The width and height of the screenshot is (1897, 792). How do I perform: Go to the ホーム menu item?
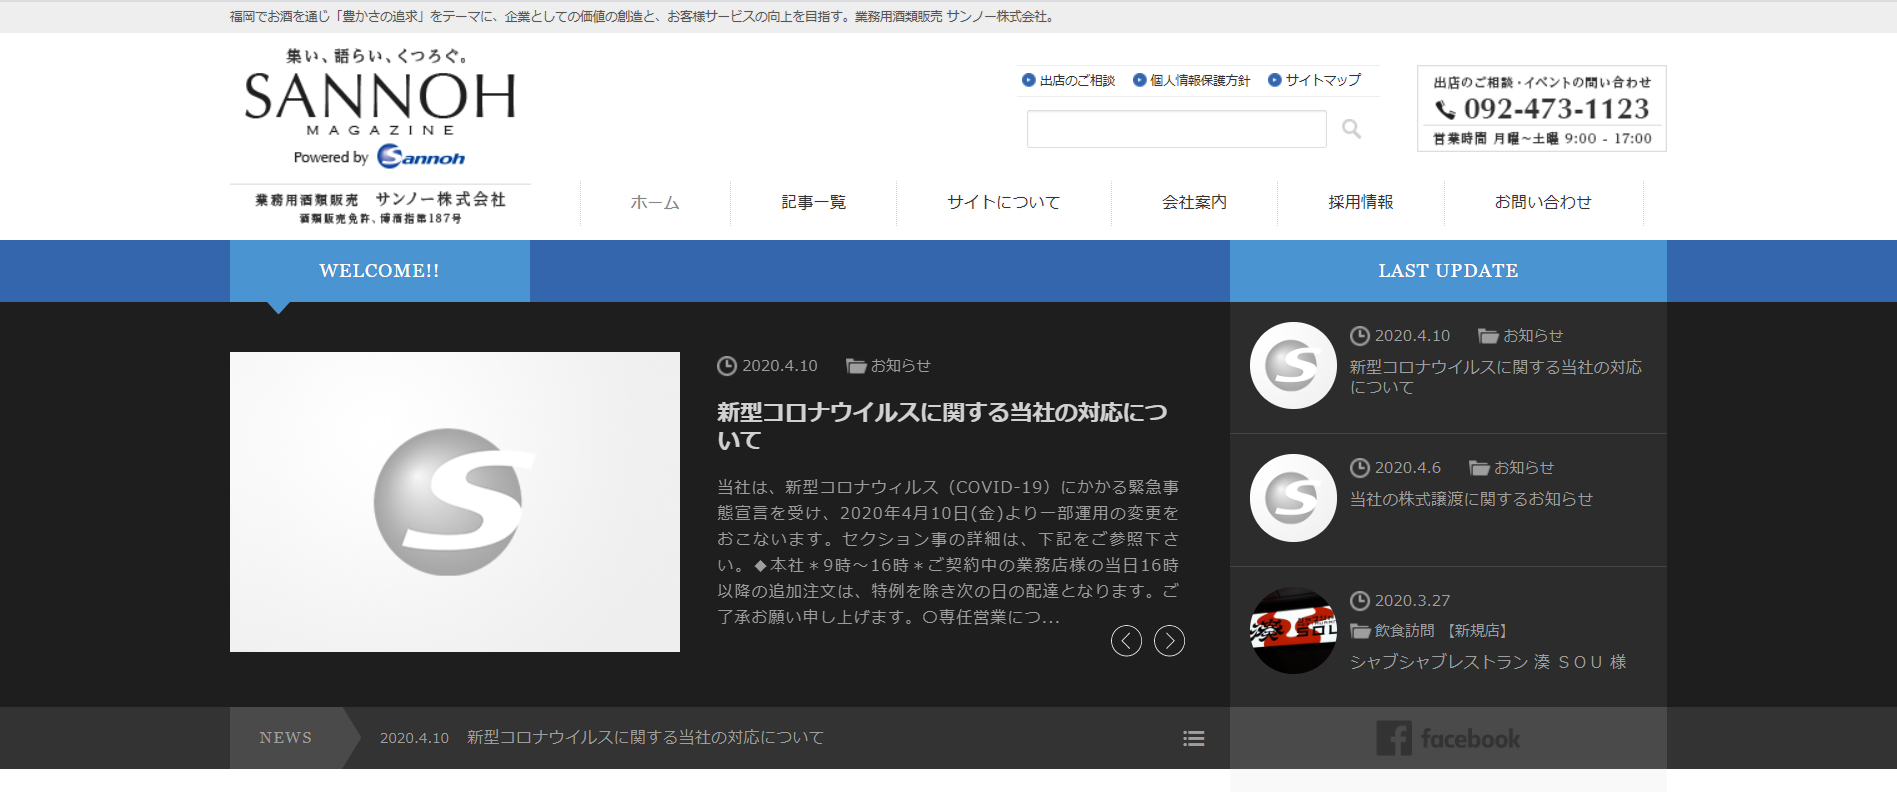click(655, 202)
